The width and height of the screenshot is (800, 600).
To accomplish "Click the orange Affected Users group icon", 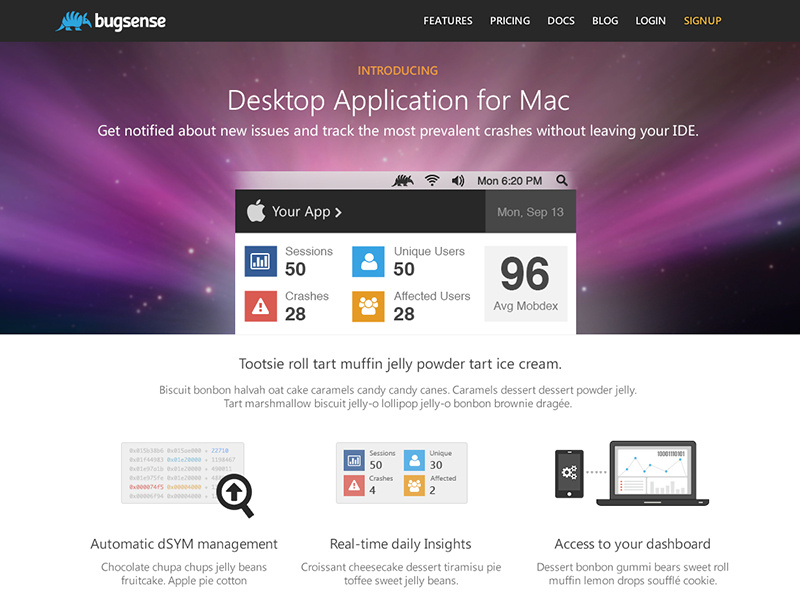I will (370, 306).
